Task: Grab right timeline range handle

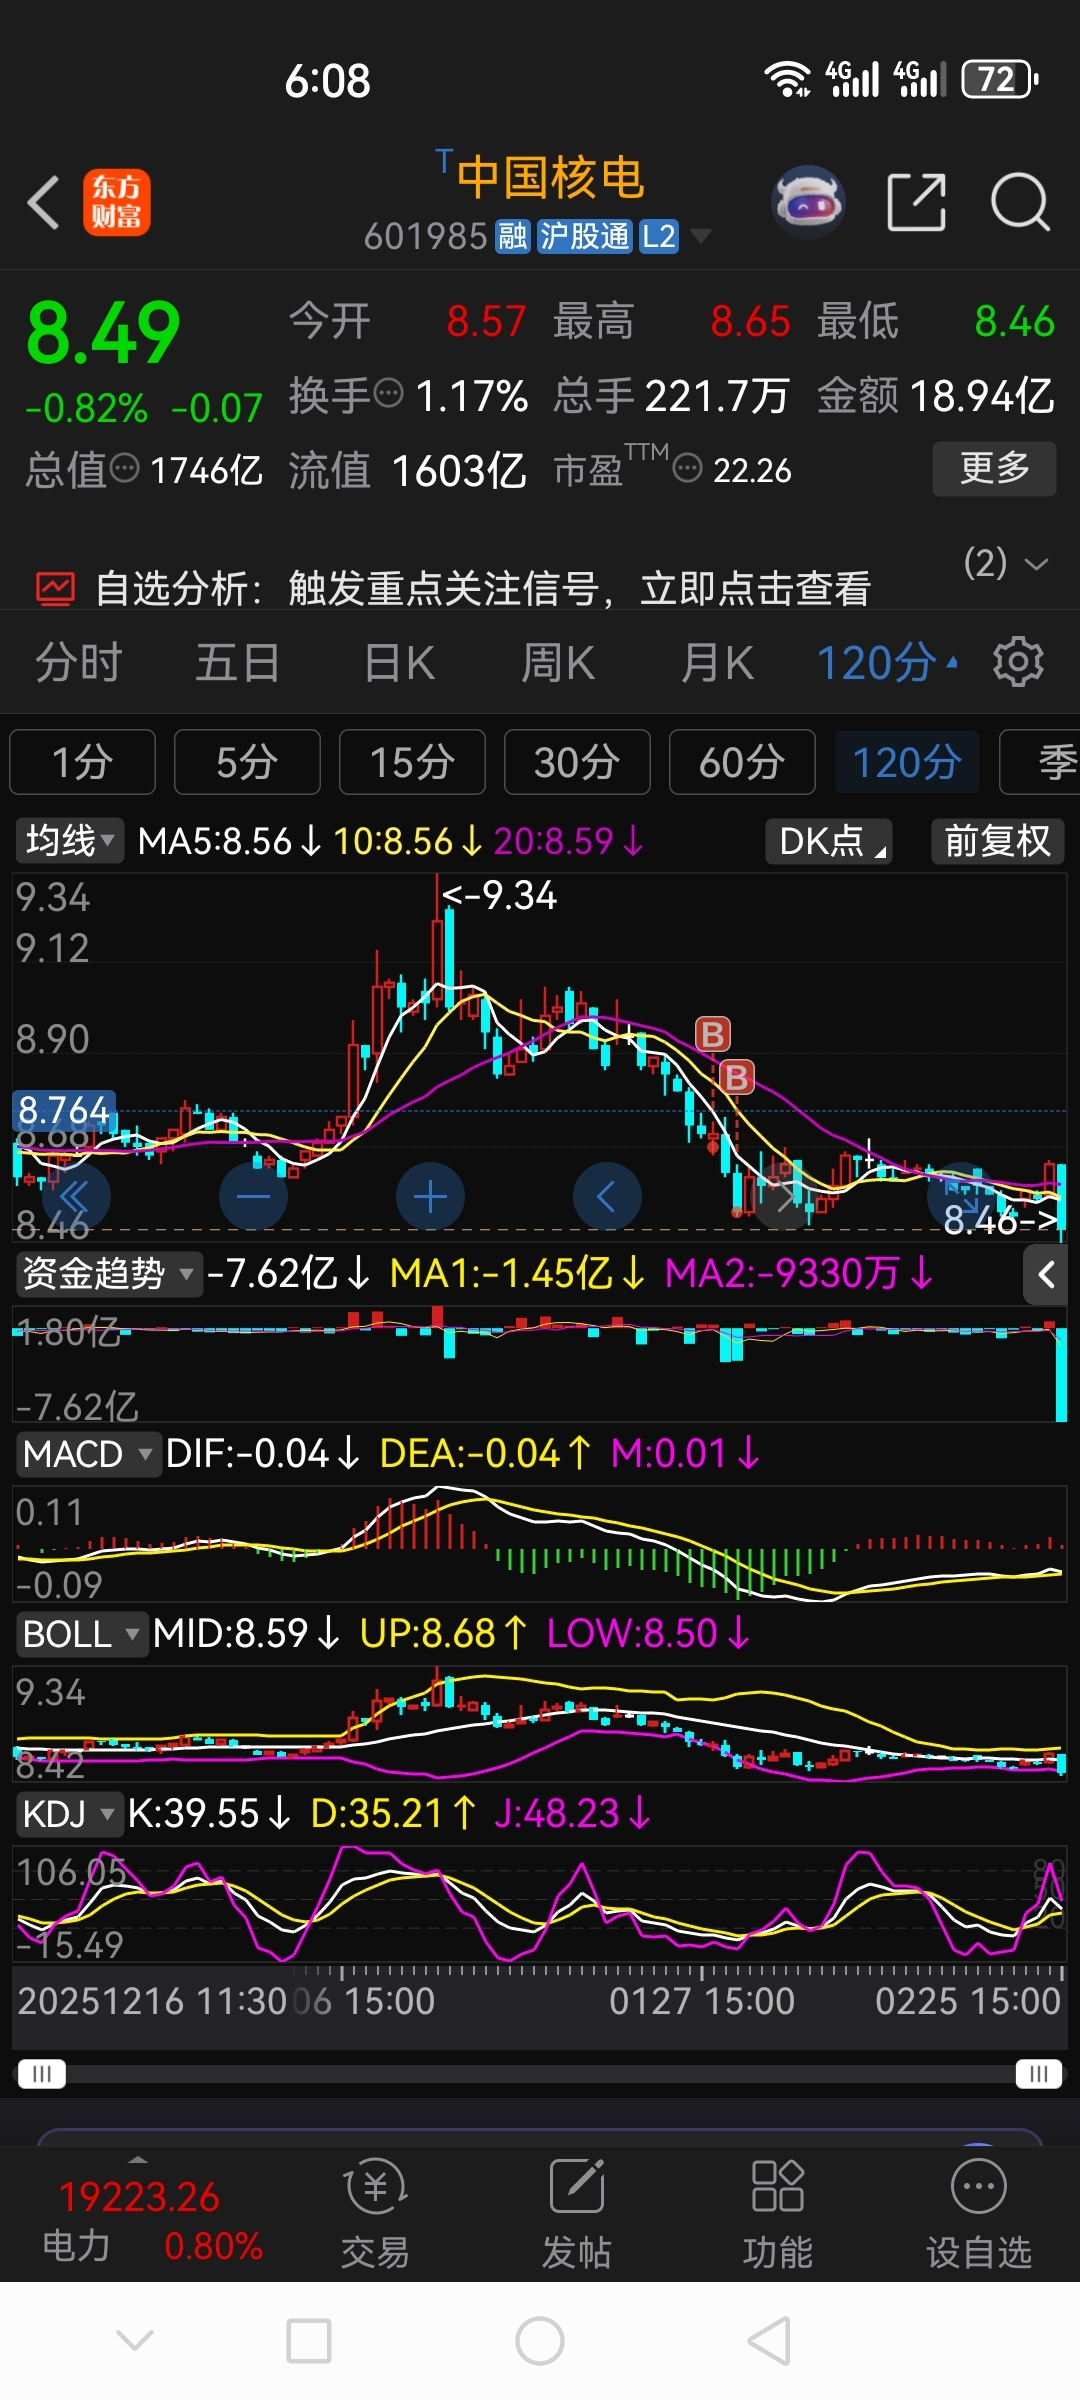Action: click(1038, 2073)
